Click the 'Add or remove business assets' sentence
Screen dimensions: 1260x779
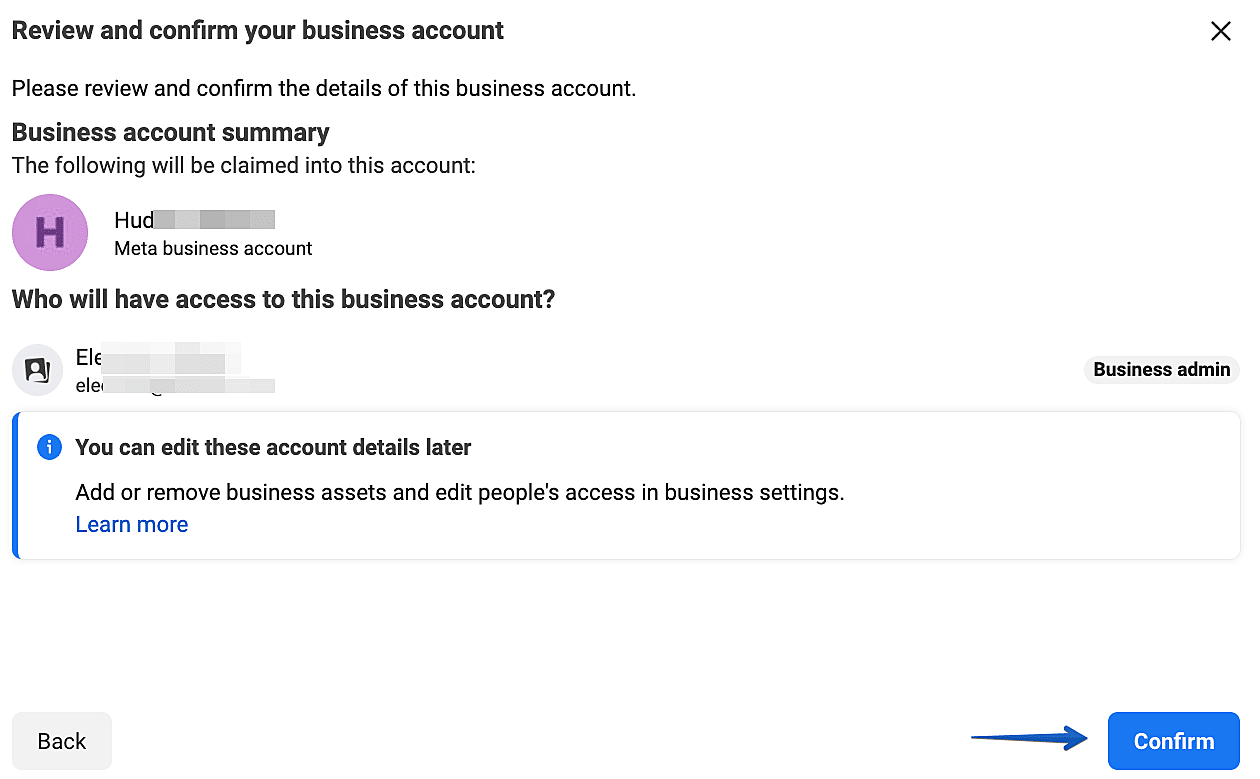(460, 492)
